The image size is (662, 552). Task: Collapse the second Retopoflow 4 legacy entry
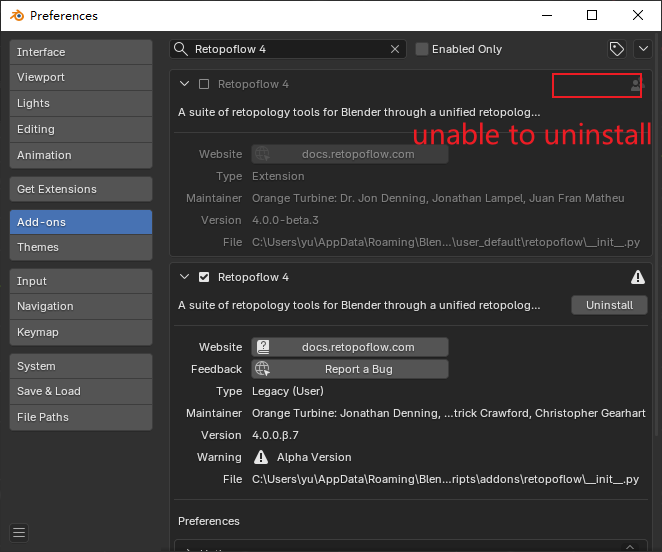[184, 277]
